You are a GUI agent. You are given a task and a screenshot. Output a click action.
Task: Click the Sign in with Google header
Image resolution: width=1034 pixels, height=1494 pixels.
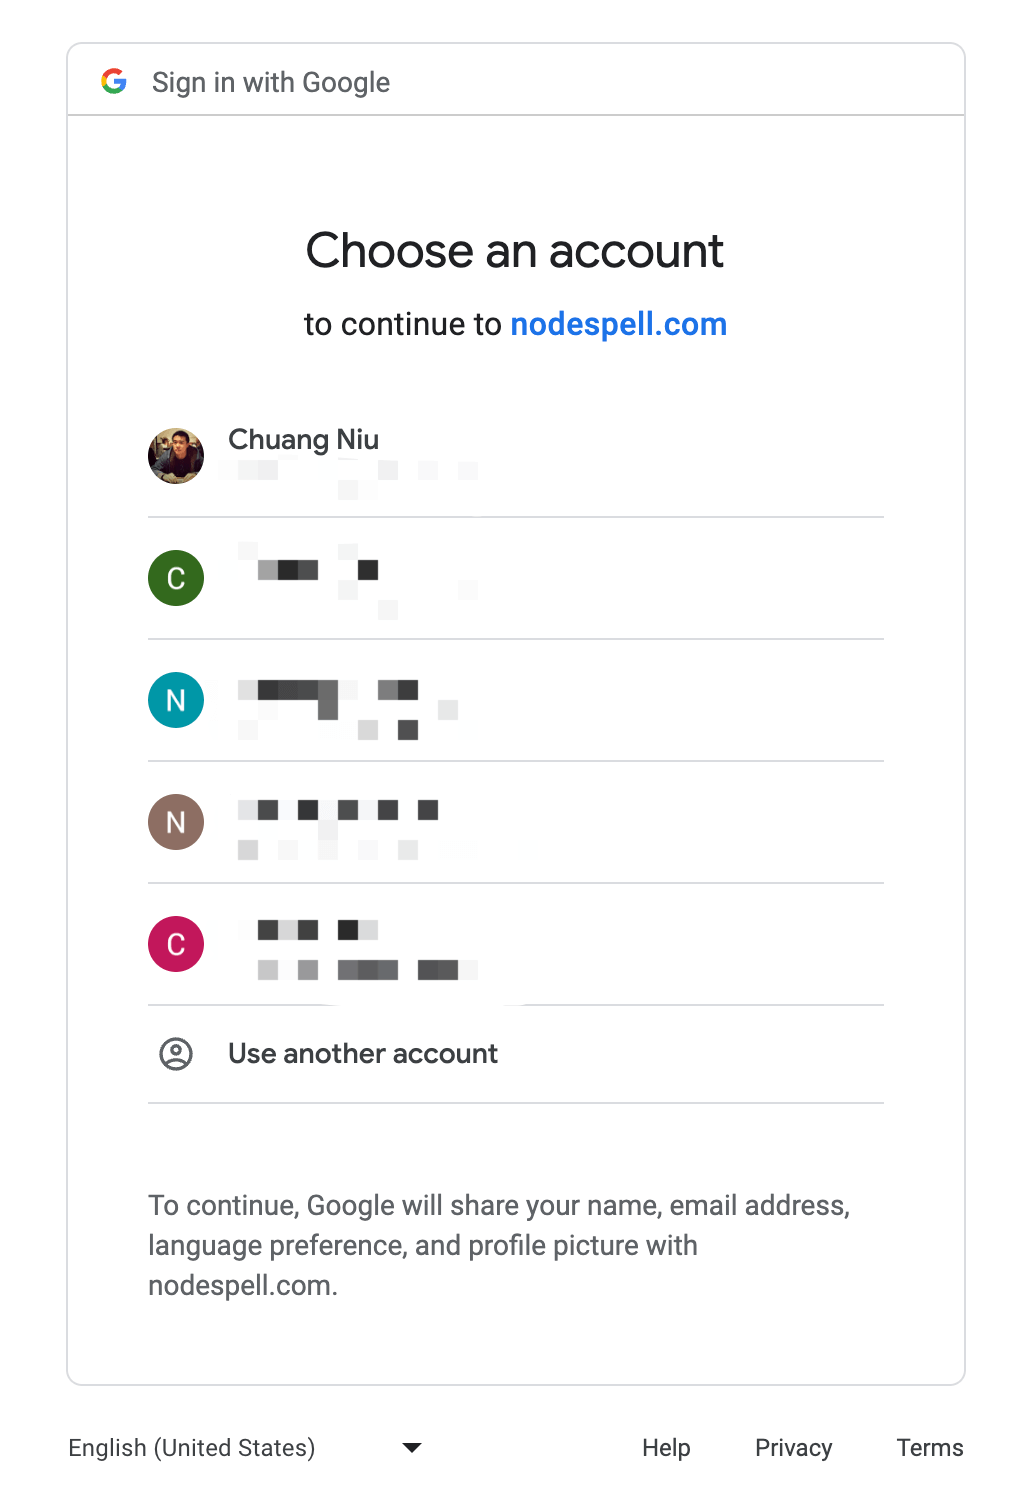pyautogui.click(x=270, y=82)
